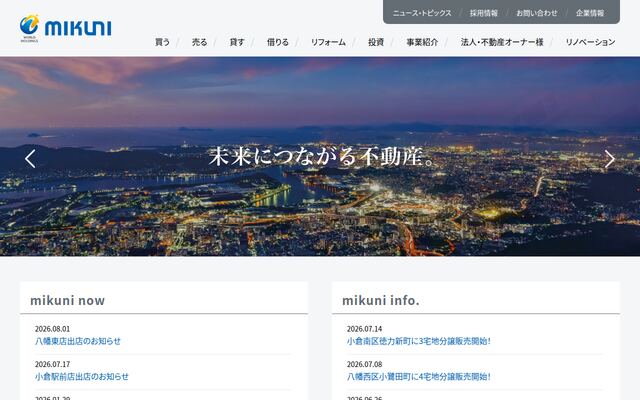
Task: Select 売る in main navigation
Action: tap(200, 42)
